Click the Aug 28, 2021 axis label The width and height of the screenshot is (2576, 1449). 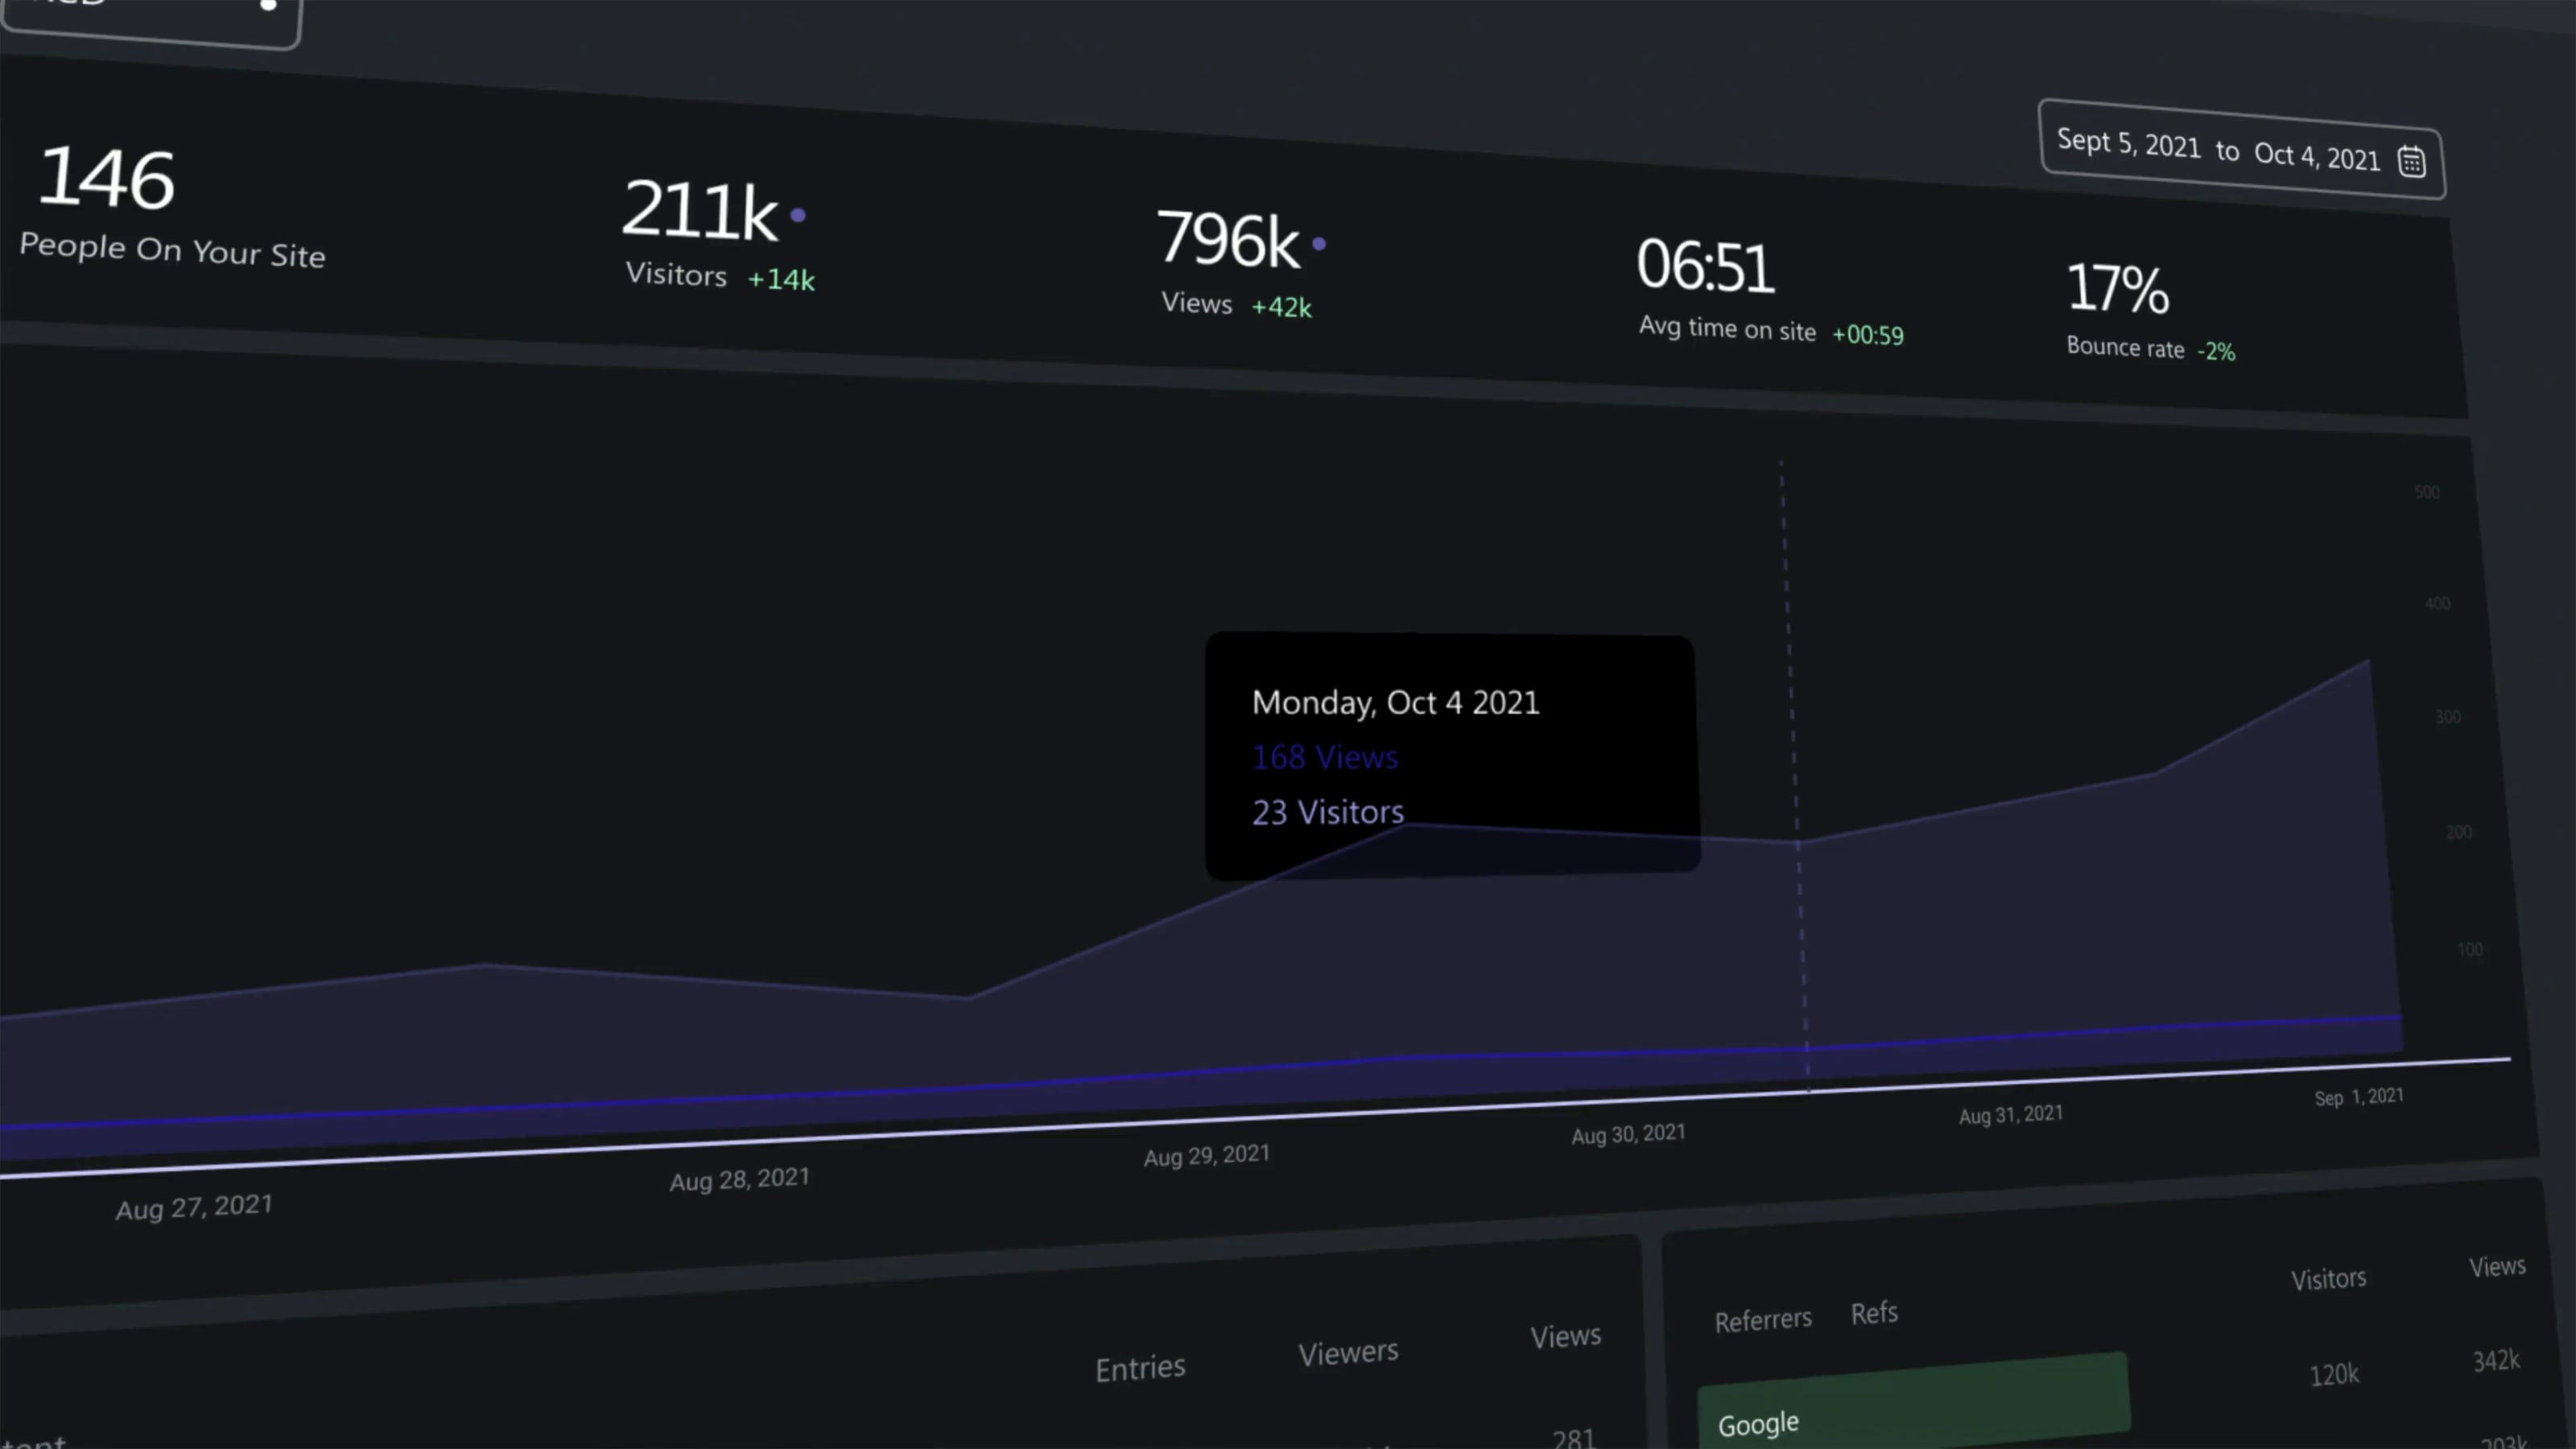click(739, 1179)
